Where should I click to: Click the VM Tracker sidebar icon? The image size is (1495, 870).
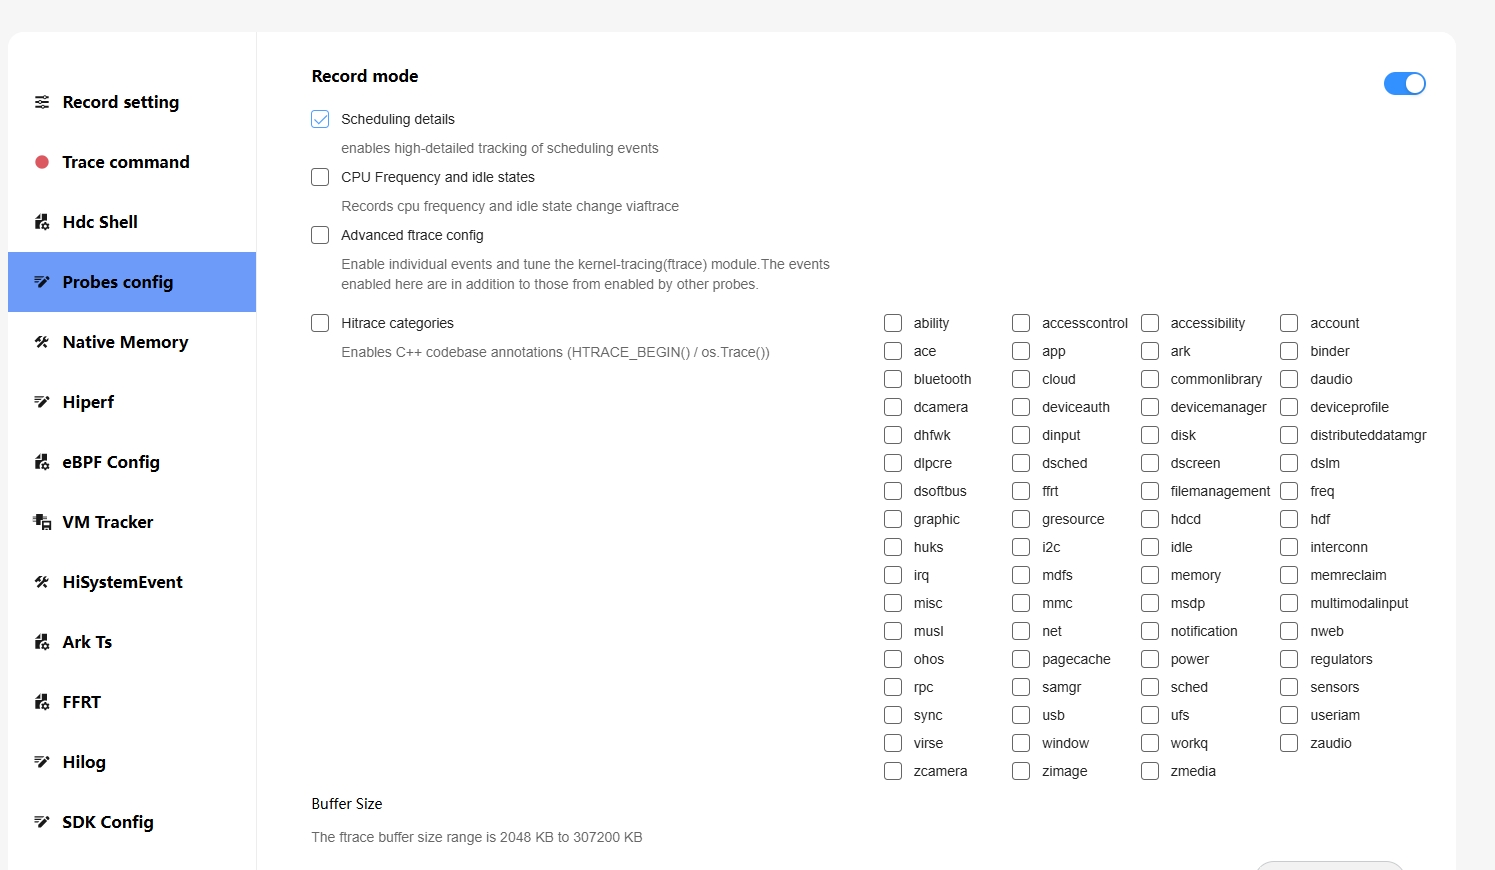[42, 522]
